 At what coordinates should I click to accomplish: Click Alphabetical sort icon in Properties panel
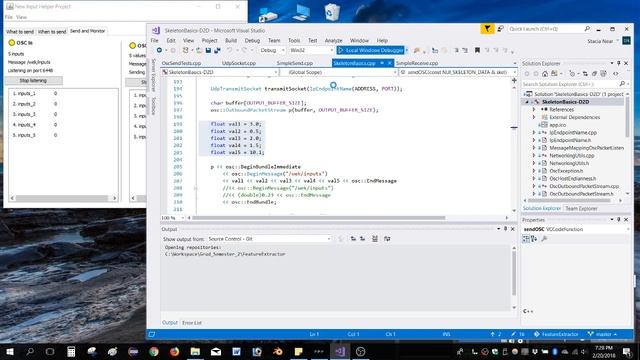pos(534,239)
